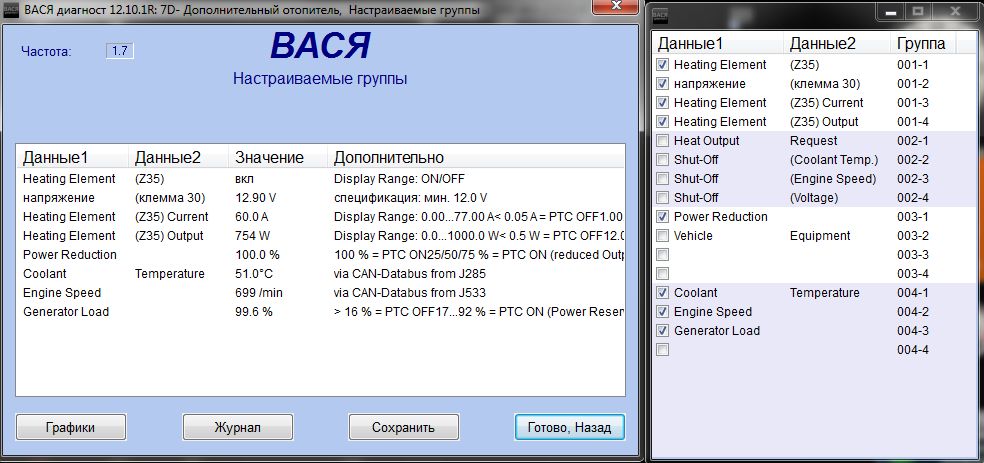This screenshot has width=984, height=463.
Task: Uncheck the Coolant Temperature 004-1 checkbox
Action: click(662, 293)
